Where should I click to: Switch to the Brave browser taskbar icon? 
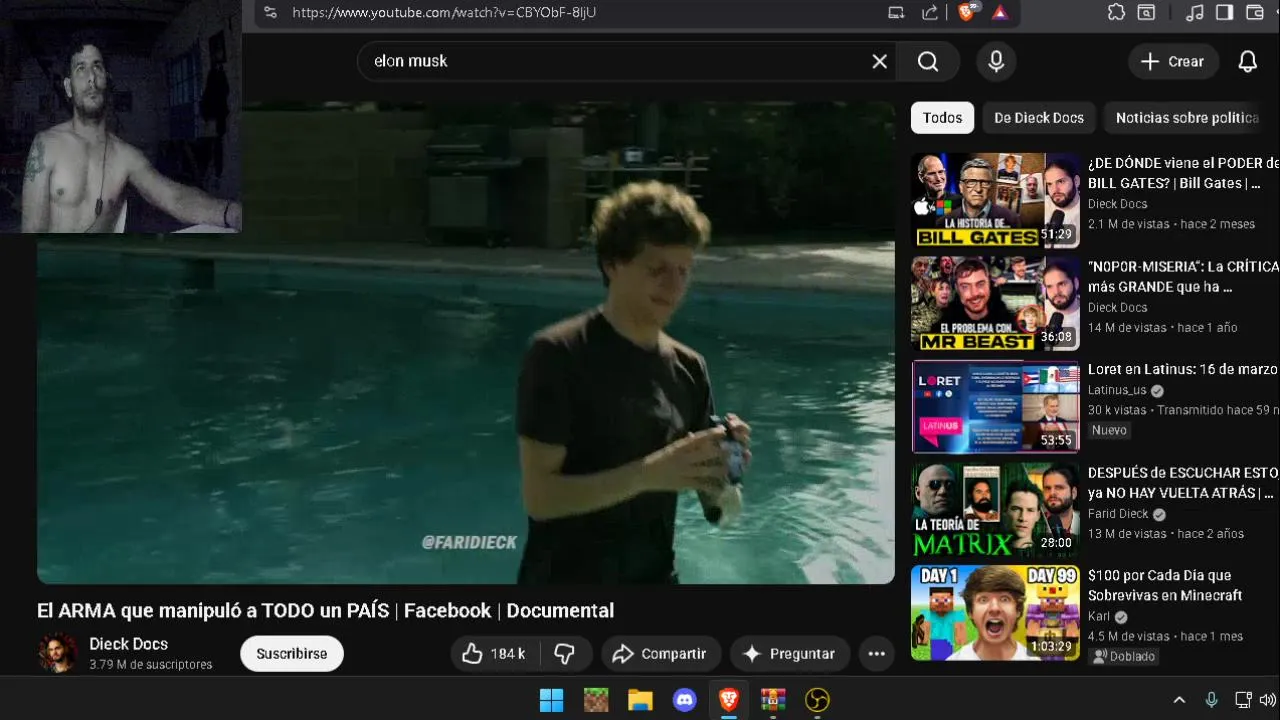[x=729, y=700]
